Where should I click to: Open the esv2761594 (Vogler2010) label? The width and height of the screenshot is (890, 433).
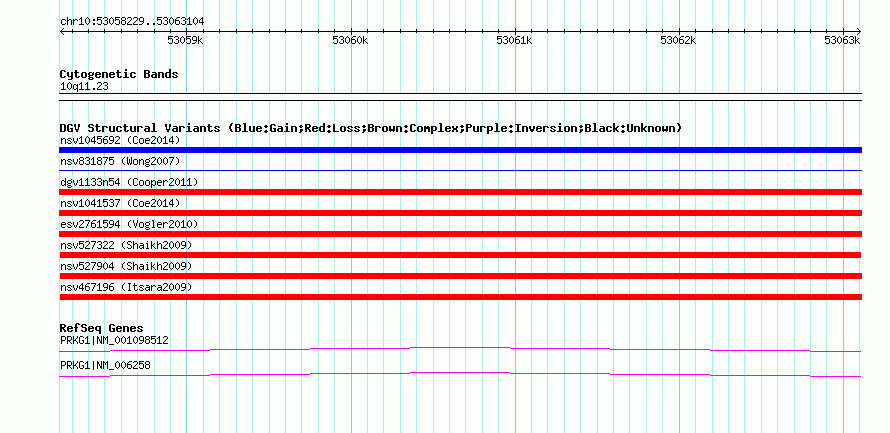(129, 224)
